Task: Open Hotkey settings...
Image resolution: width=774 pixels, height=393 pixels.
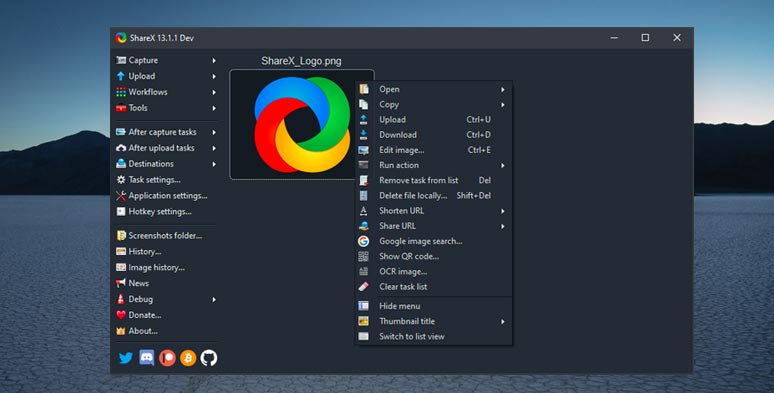Action: [x=165, y=211]
